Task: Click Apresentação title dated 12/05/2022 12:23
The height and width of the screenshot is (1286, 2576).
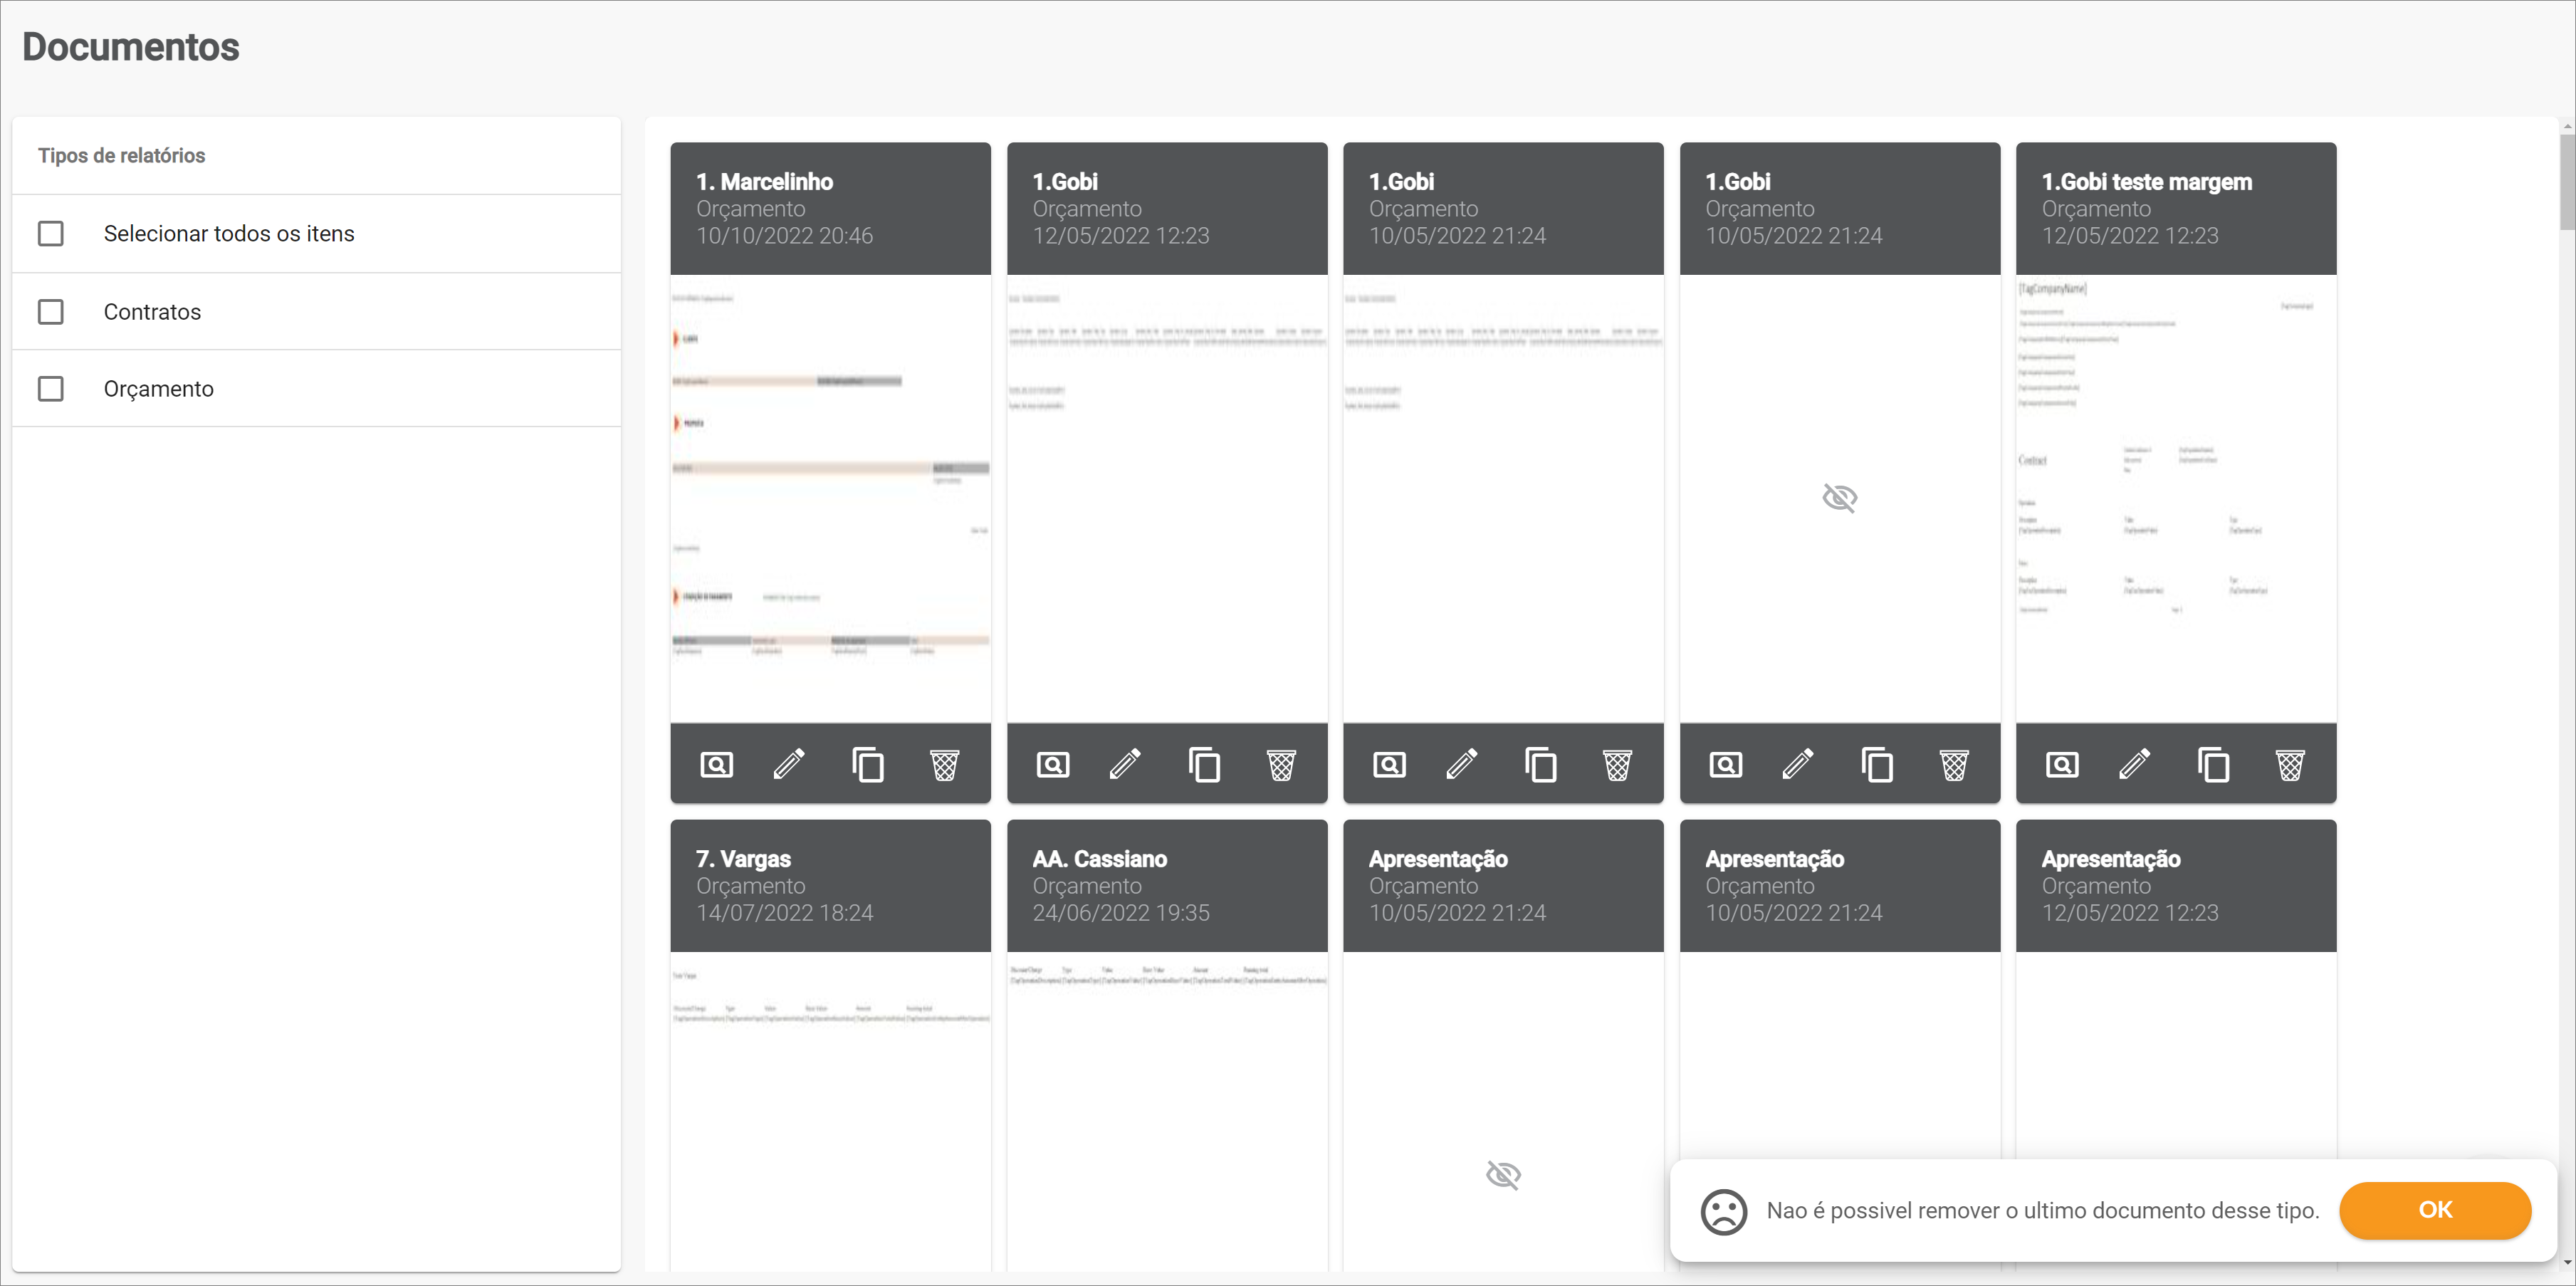Action: pyautogui.click(x=2110, y=859)
